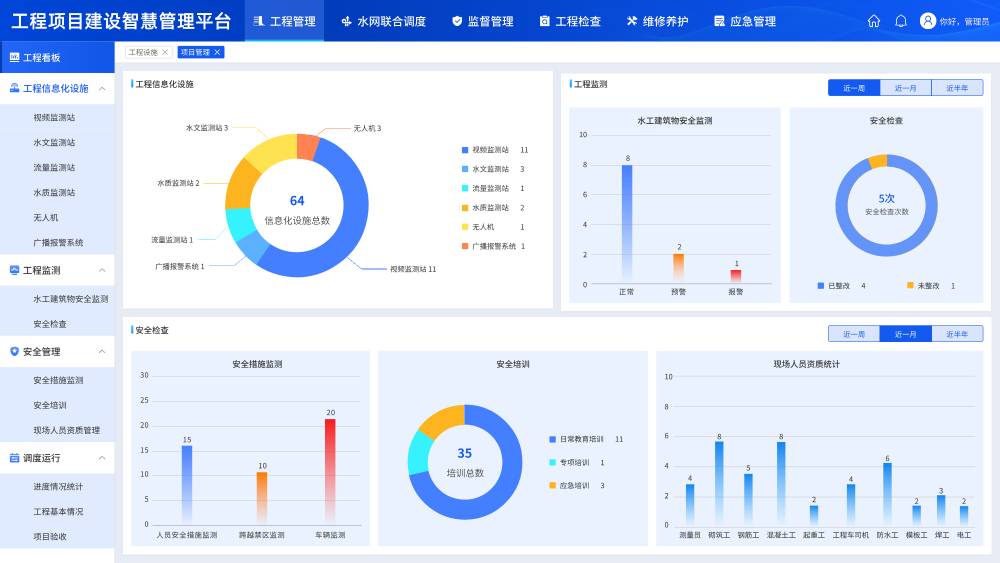This screenshot has height=563, width=1000.
Task: Open notifications bell icon
Action: coord(901,21)
